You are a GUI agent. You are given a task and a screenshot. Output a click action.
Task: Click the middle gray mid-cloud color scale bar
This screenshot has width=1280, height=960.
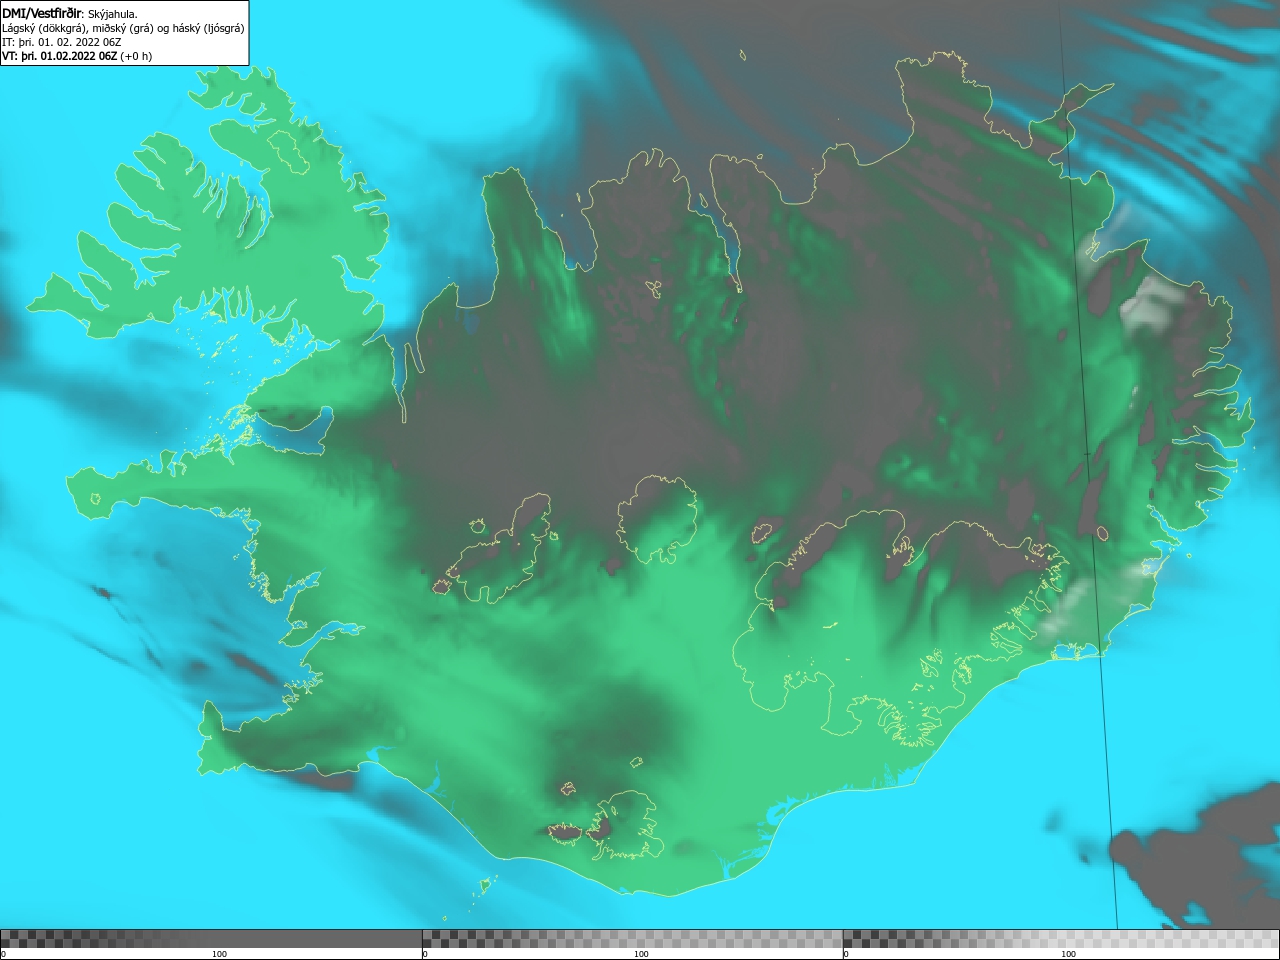[x=632, y=939]
